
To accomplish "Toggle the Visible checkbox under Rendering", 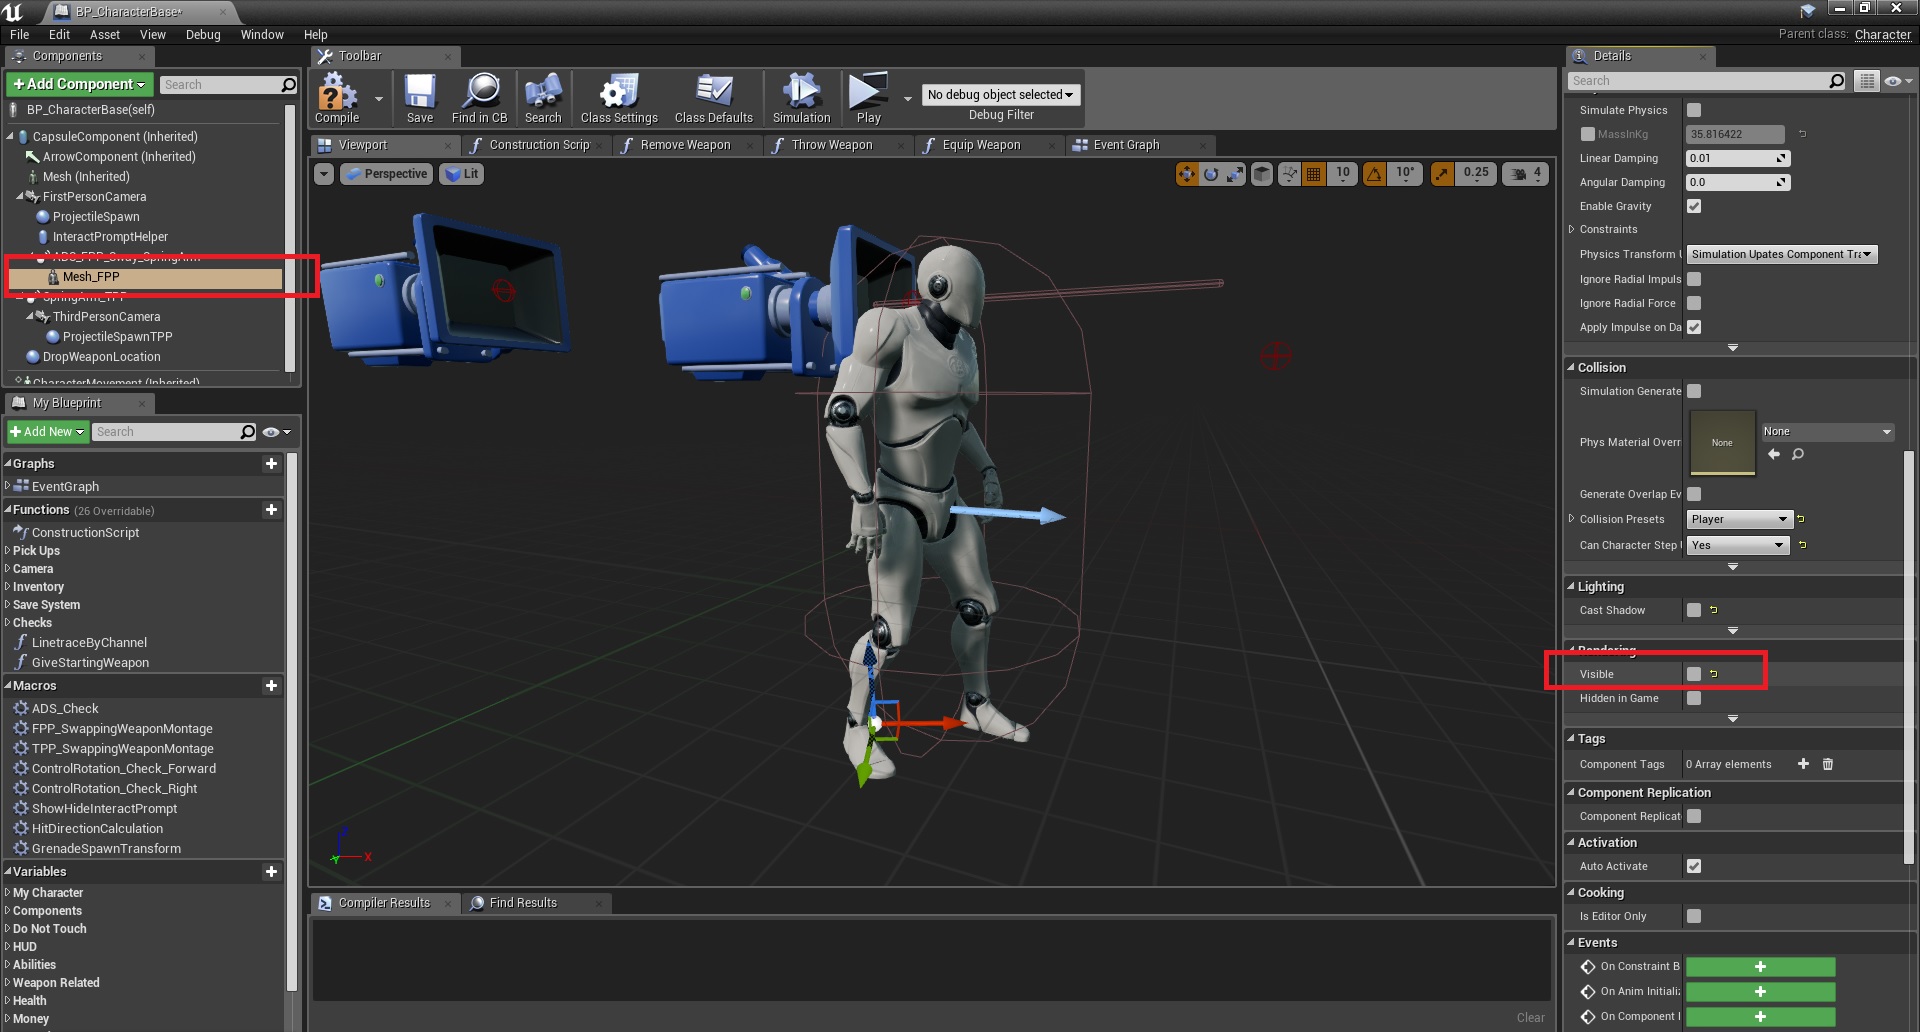I will [x=1694, y=674].
